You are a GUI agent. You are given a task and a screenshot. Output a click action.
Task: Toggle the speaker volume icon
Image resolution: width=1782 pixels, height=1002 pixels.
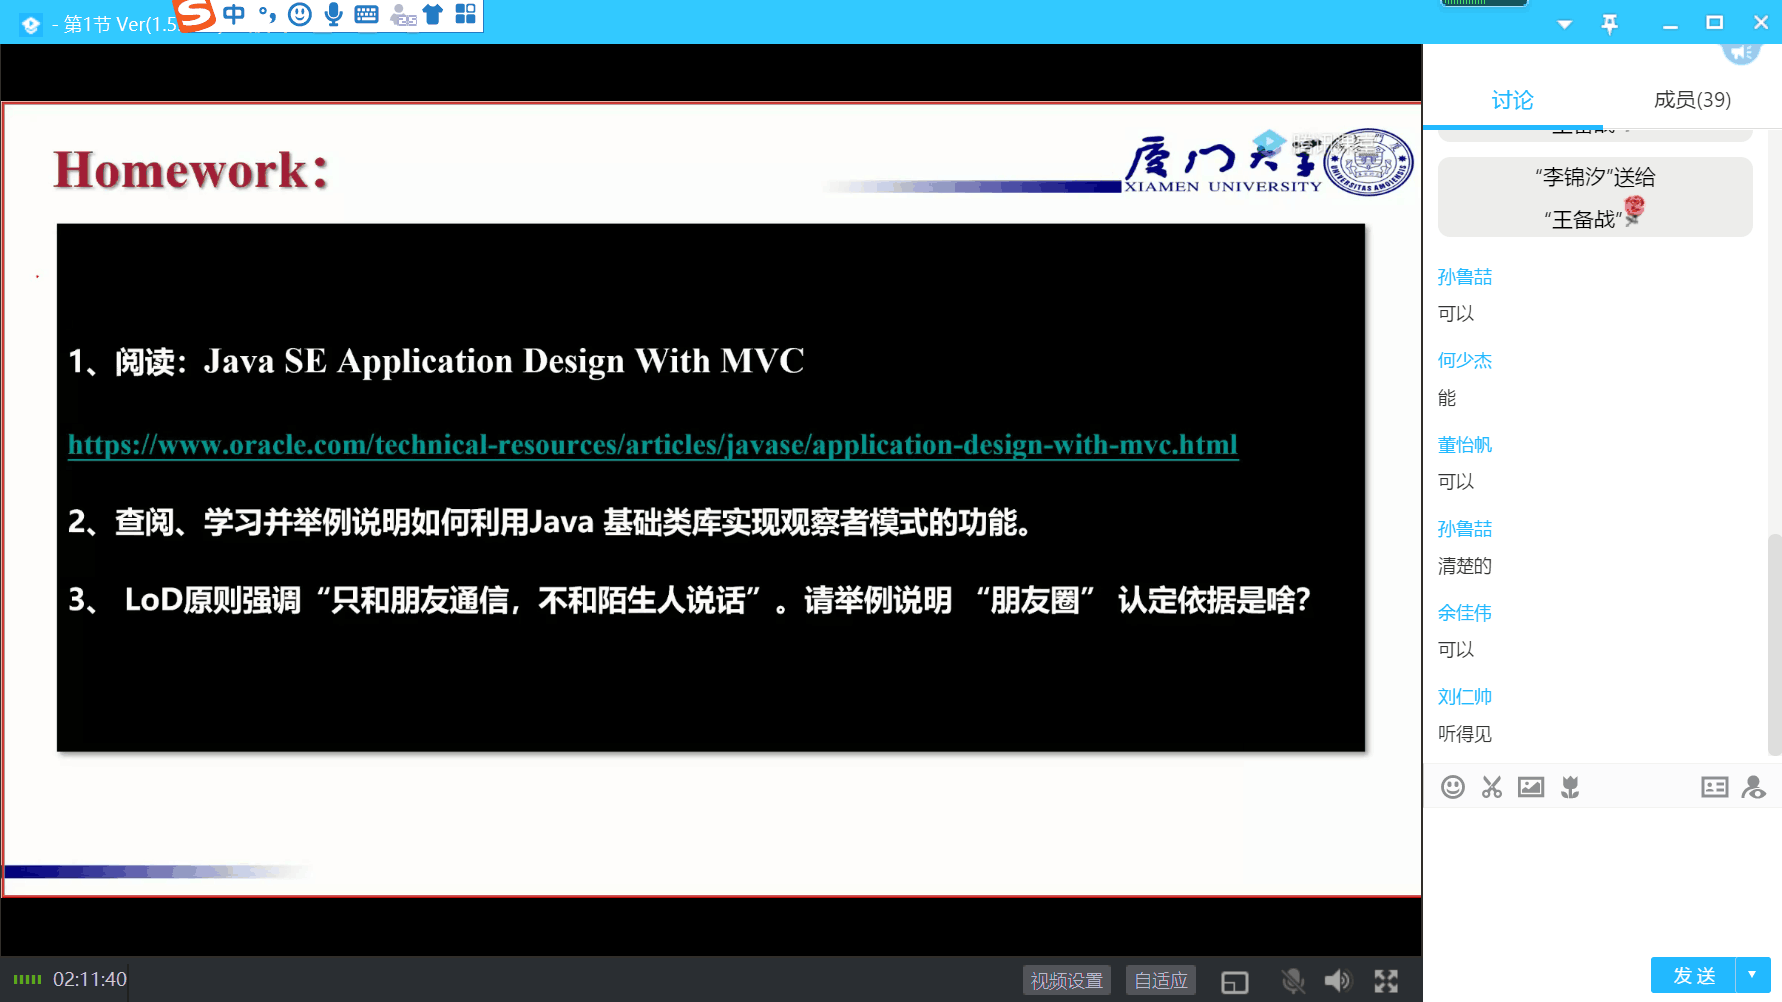pos(1337,981)
